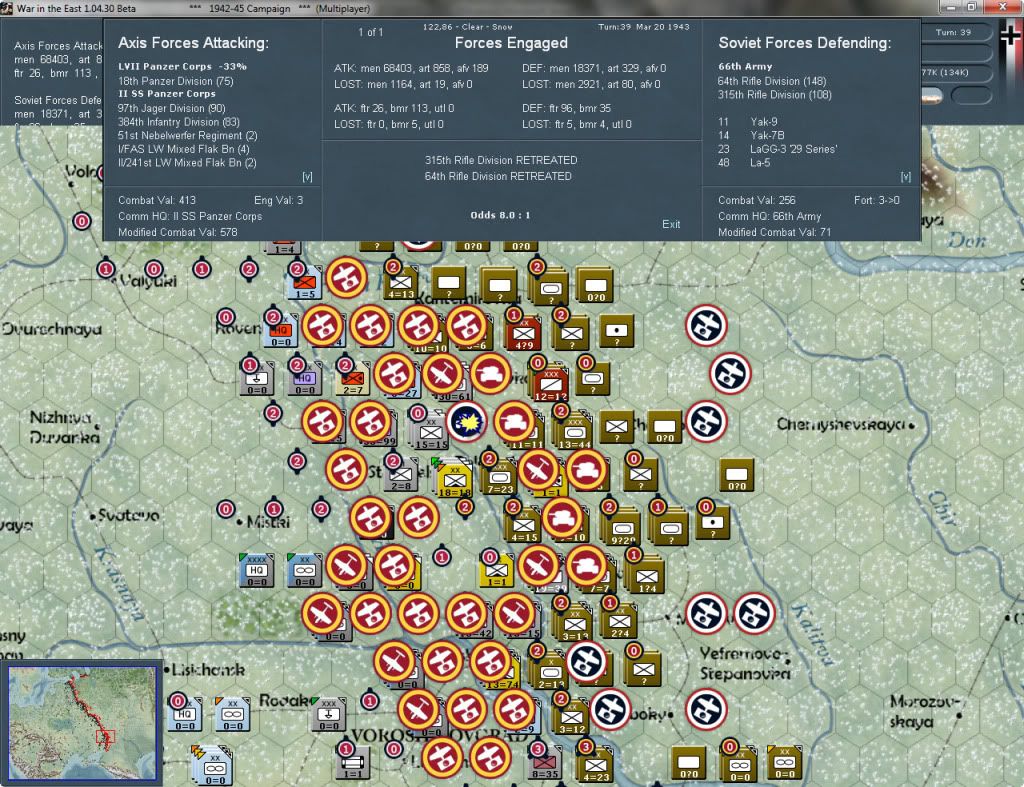The image size is (1024, 787).
Task: Click the La-5 aircraft row
Action: pos(744,163)
